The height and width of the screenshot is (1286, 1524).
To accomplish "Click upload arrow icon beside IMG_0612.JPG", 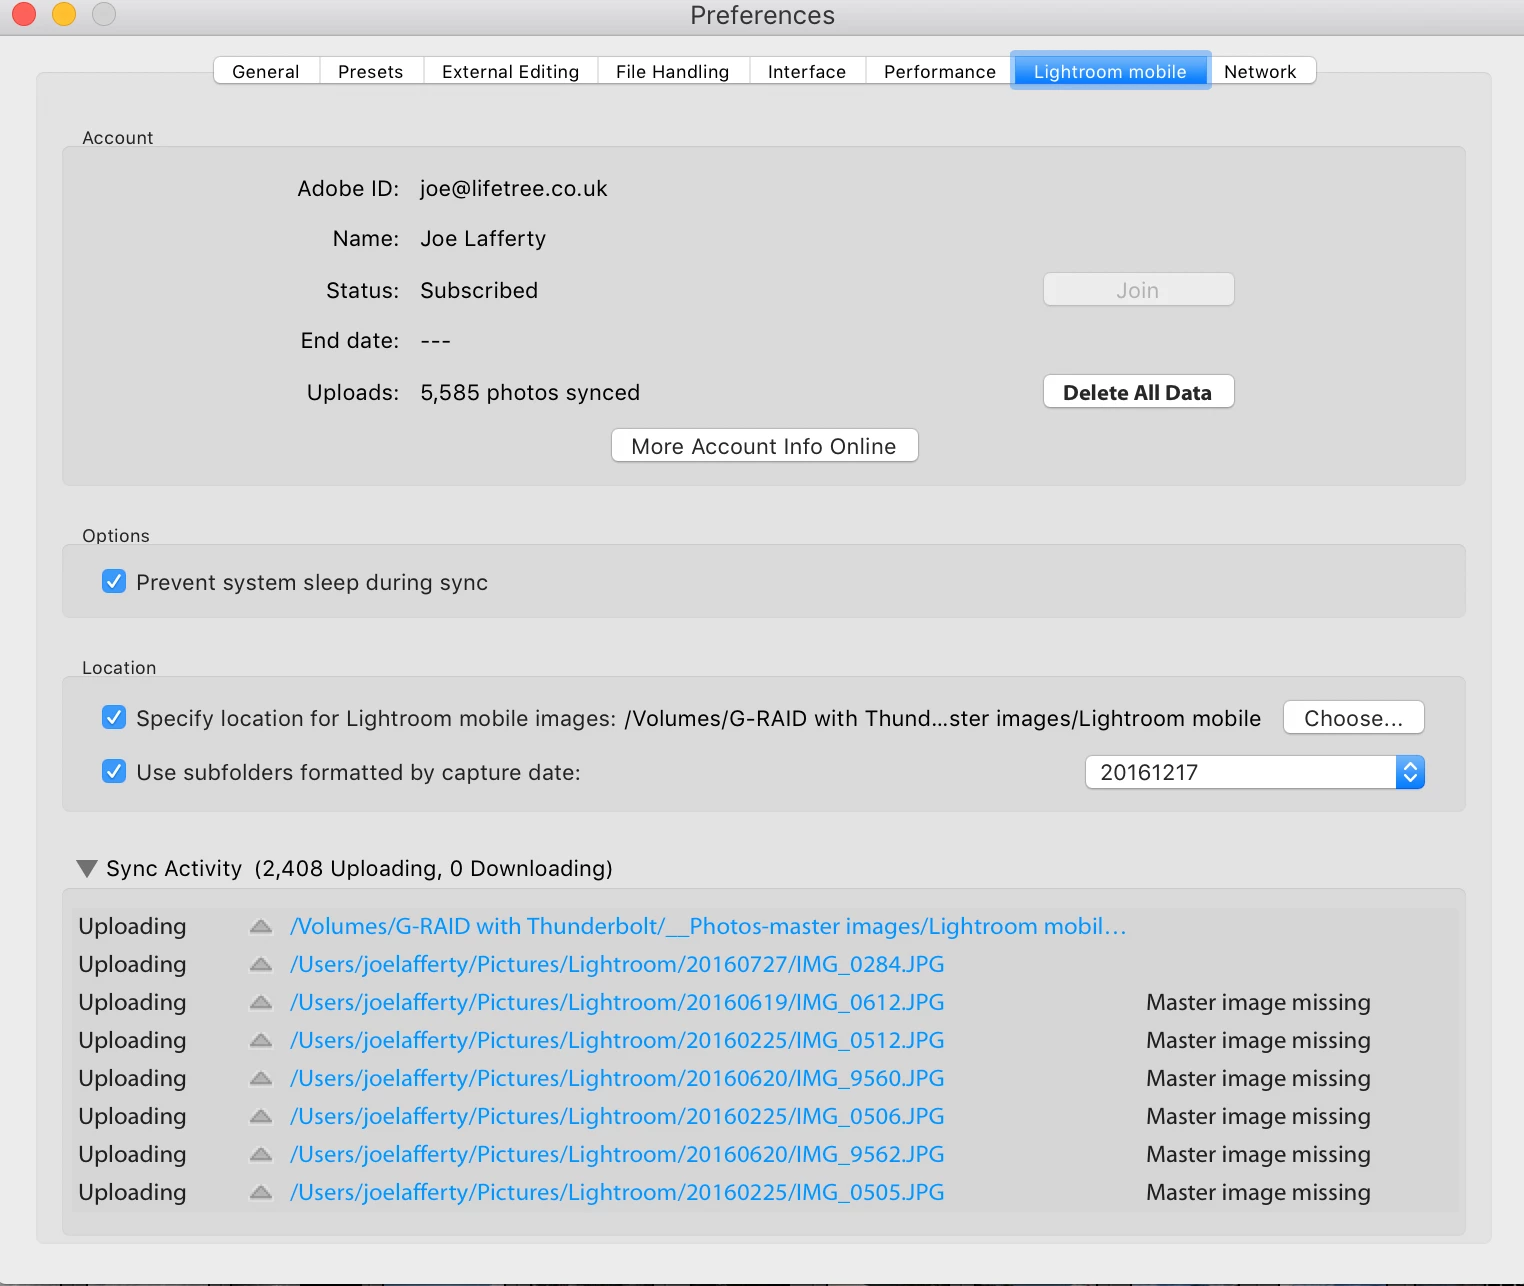I will pos(261,1003).
